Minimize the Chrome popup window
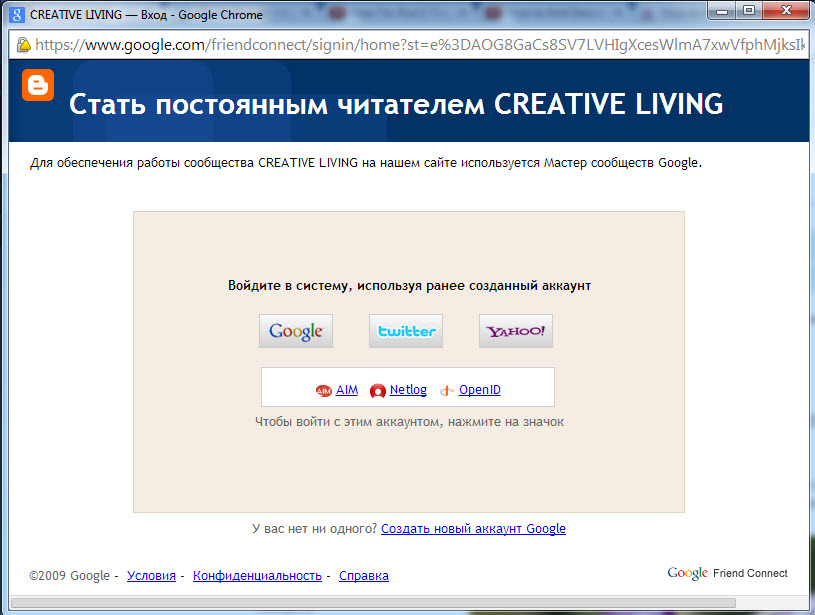815x615 pixels. tap(721, 10)
